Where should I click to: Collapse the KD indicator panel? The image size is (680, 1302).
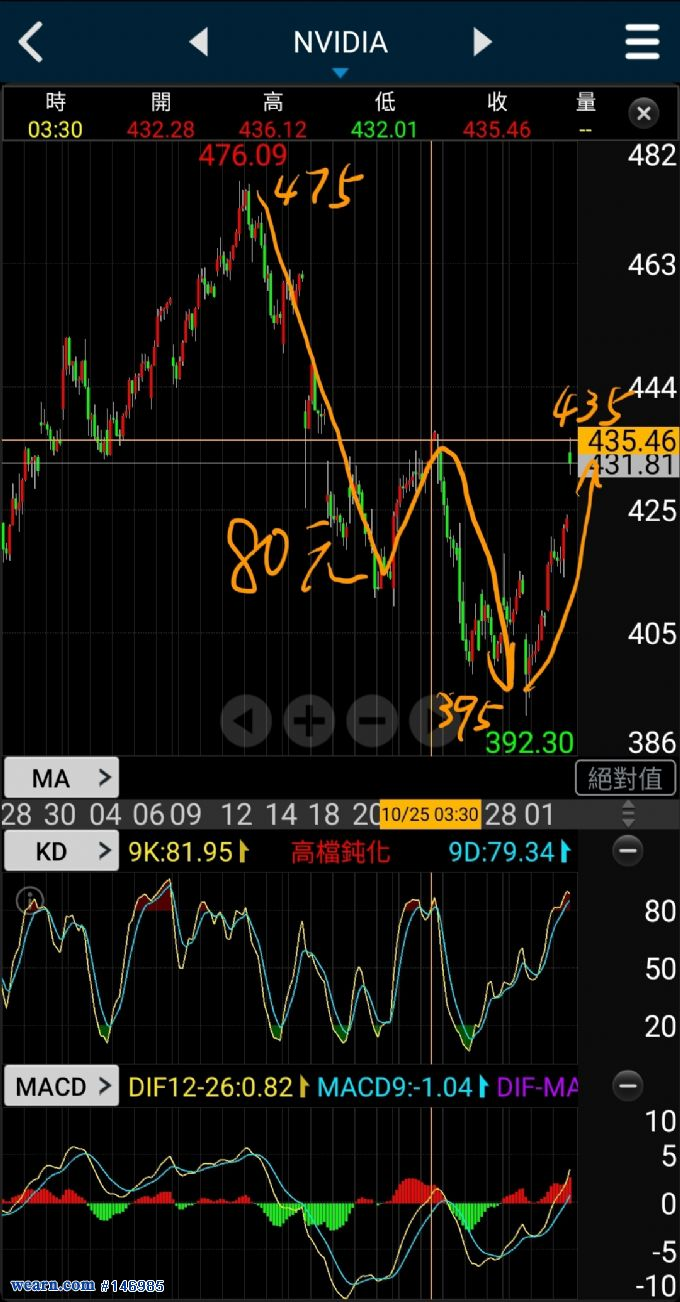click(628, 852)
